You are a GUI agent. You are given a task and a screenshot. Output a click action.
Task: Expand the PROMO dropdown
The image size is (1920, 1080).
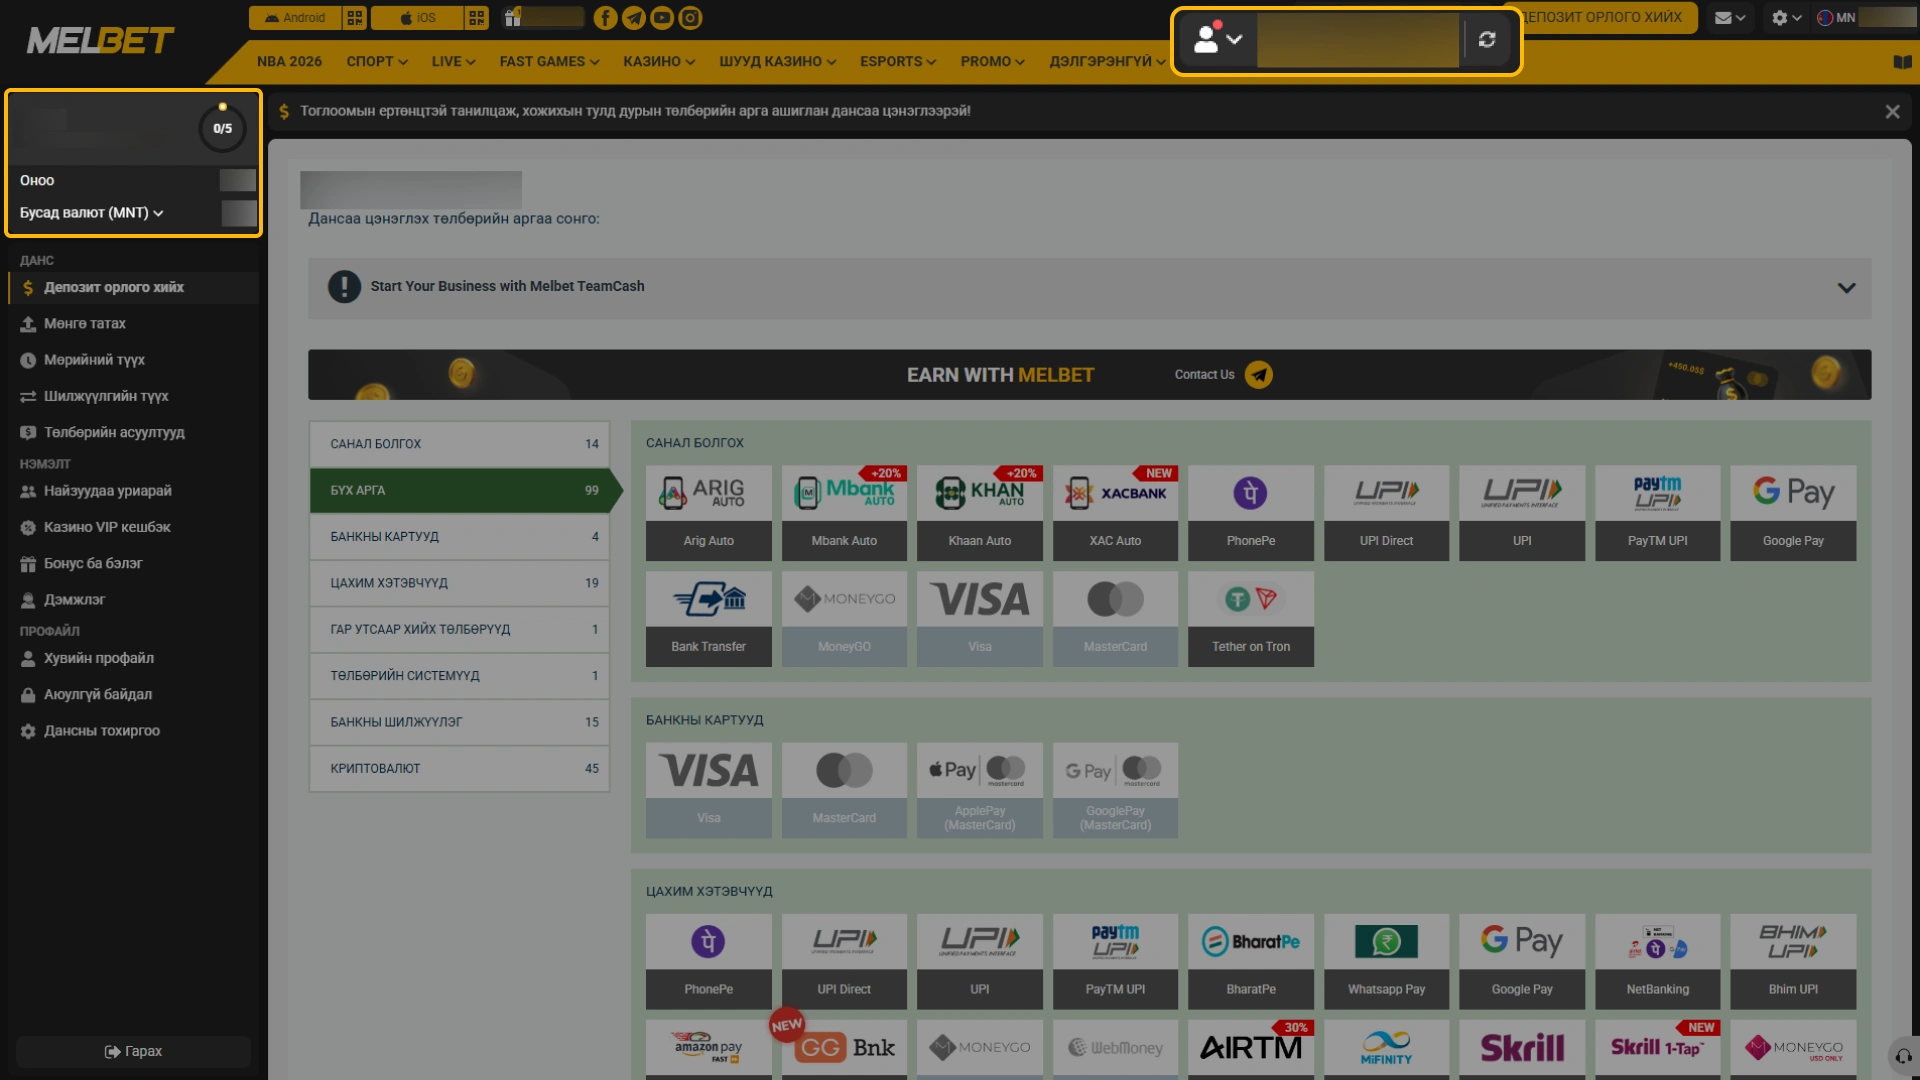(x=993, y=62)
